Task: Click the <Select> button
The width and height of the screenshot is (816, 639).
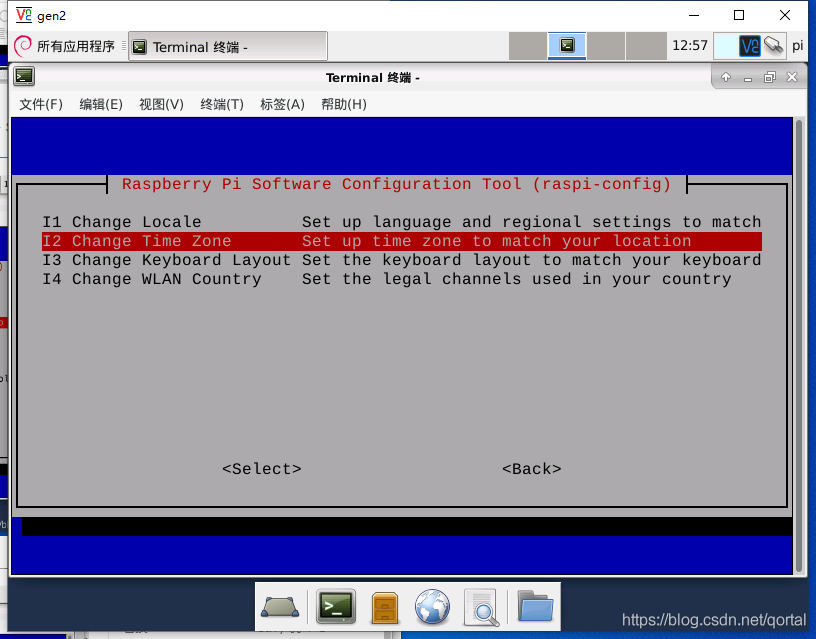Action: click(262, 469)
